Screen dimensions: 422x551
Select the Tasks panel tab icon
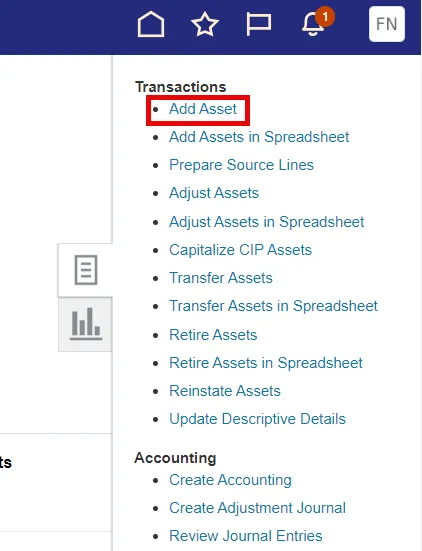pyautogui.click(x=86, y=270)
